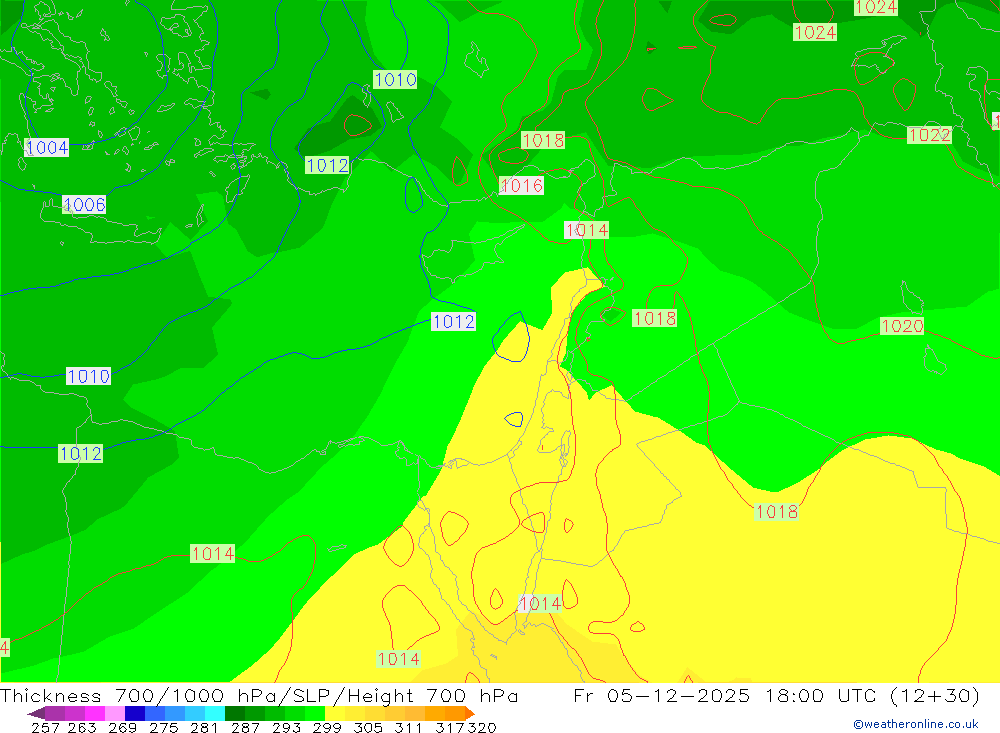This screenshot has width=1000, height=733.
Task: Click the 18:00 UTC time text
Action: pyautogui.click(x=823, y=695)
